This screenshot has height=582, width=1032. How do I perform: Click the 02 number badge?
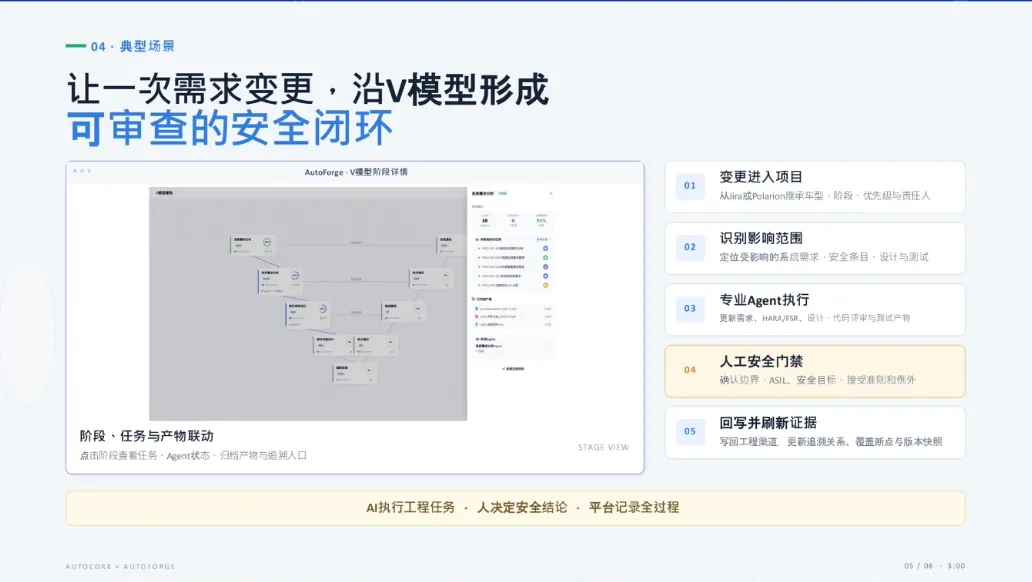pos(690,247)
